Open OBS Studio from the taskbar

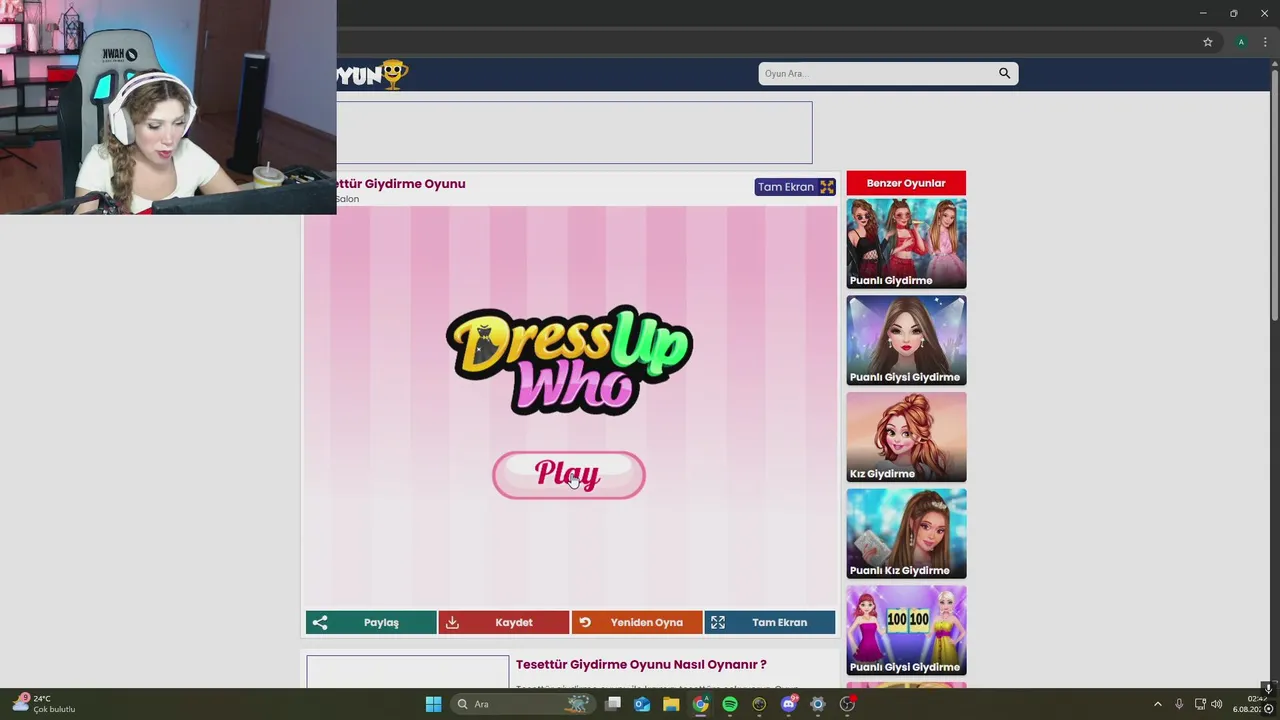coord(847,704)
